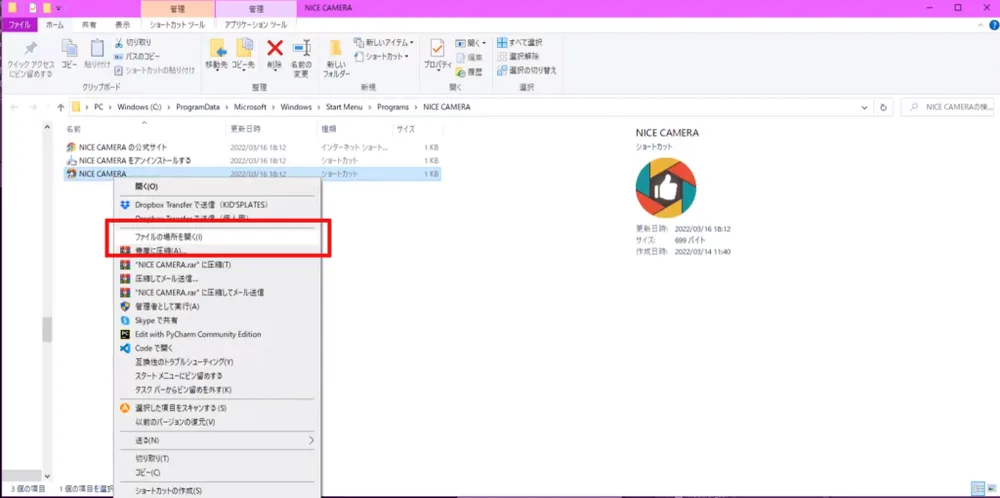Create a folder with 新しいフォルダー
Image resolution: width=1000 pixels, height=498 pixels.
[336, 59]
